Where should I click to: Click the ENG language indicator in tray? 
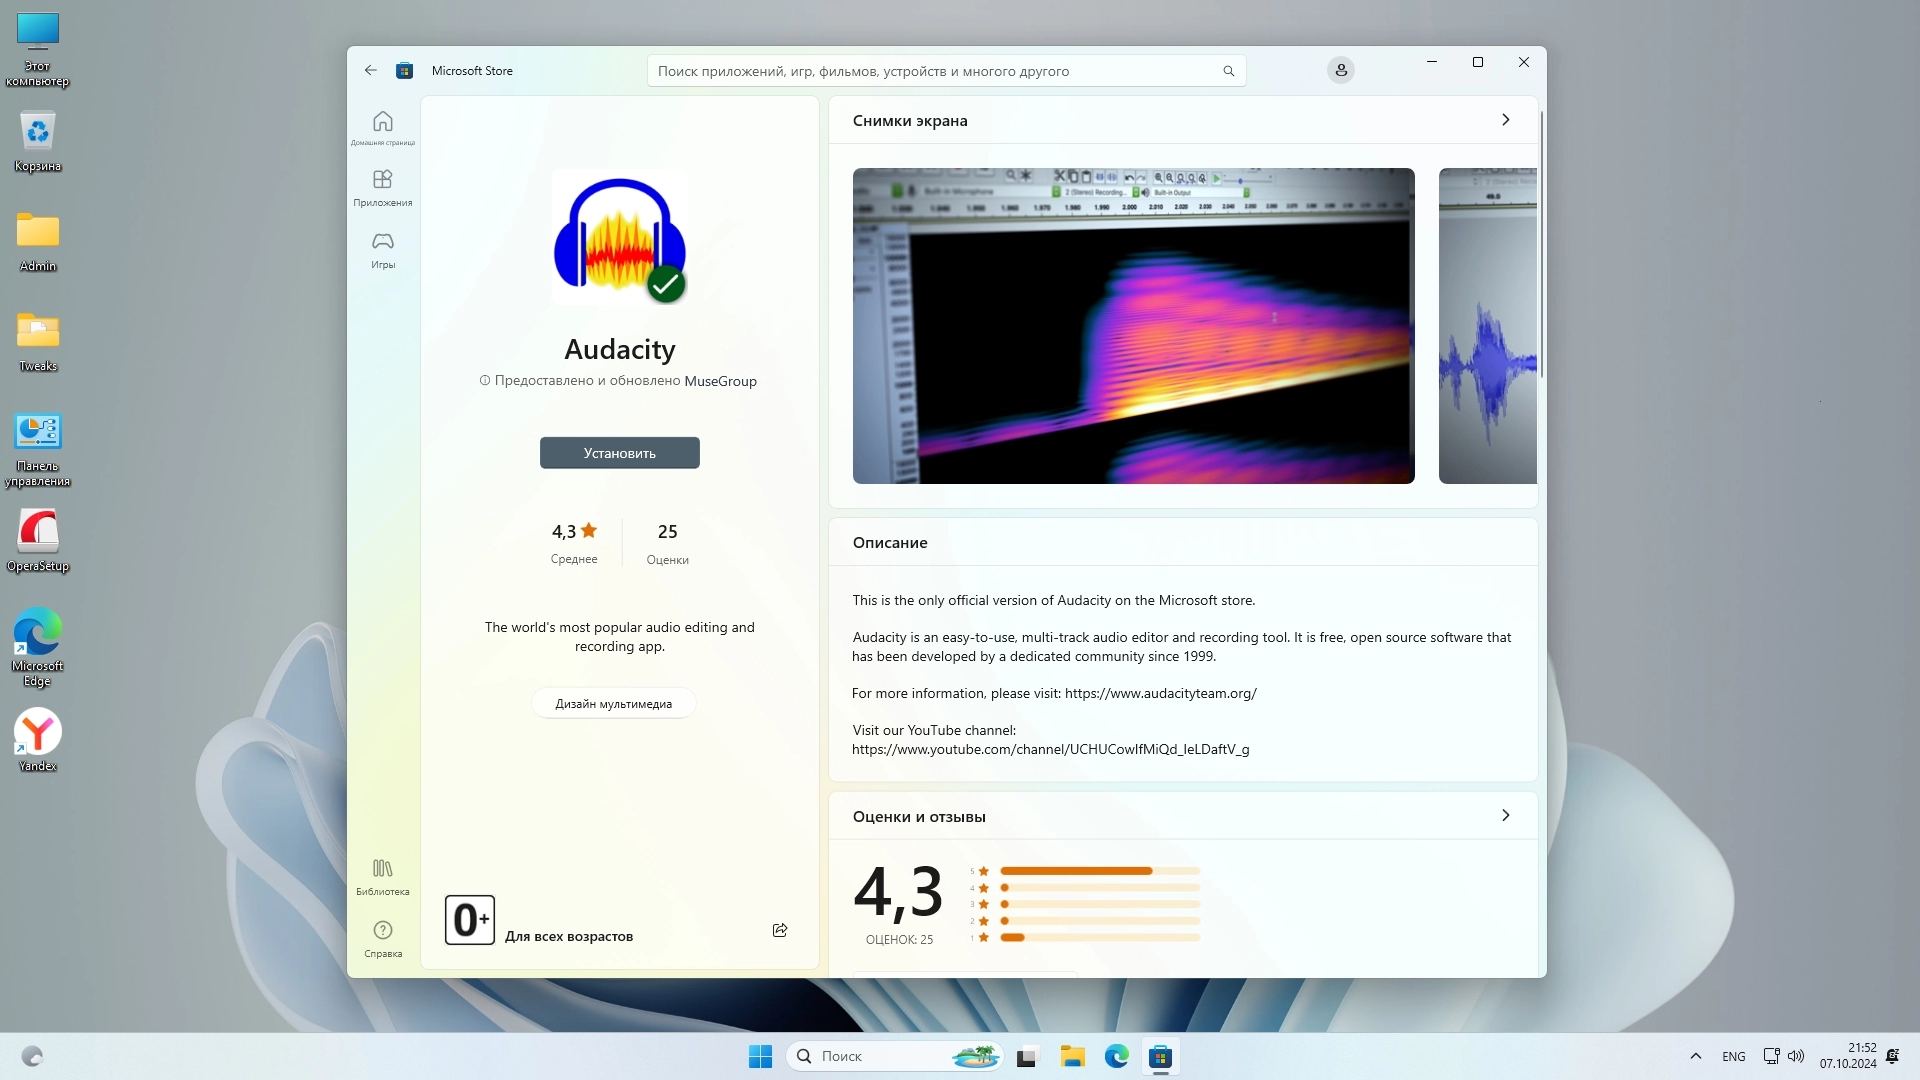click(1733, 1056)
